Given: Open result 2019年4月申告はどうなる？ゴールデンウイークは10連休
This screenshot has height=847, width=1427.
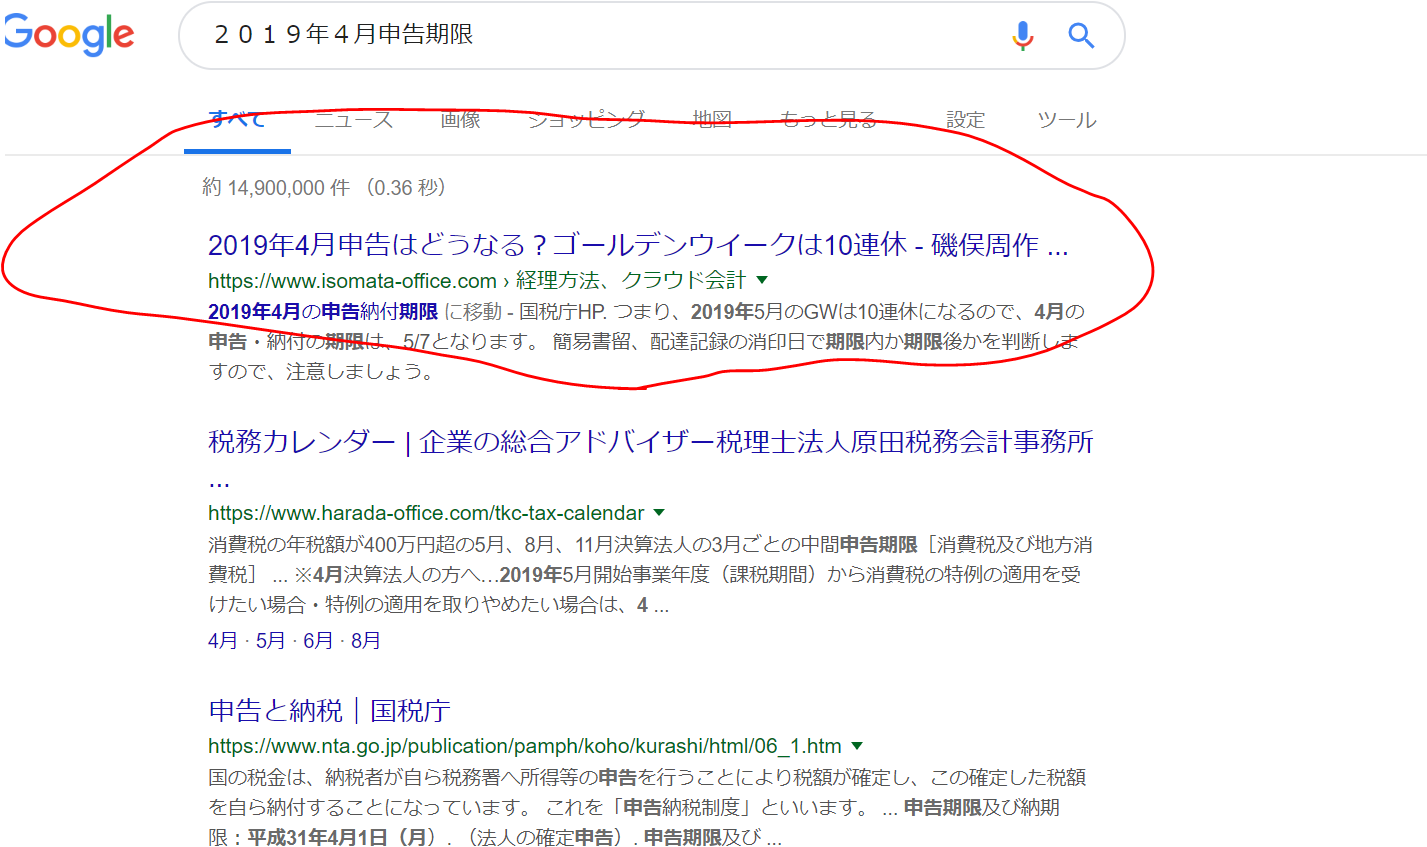Looking at the screenshot, I should coord(638,245).
